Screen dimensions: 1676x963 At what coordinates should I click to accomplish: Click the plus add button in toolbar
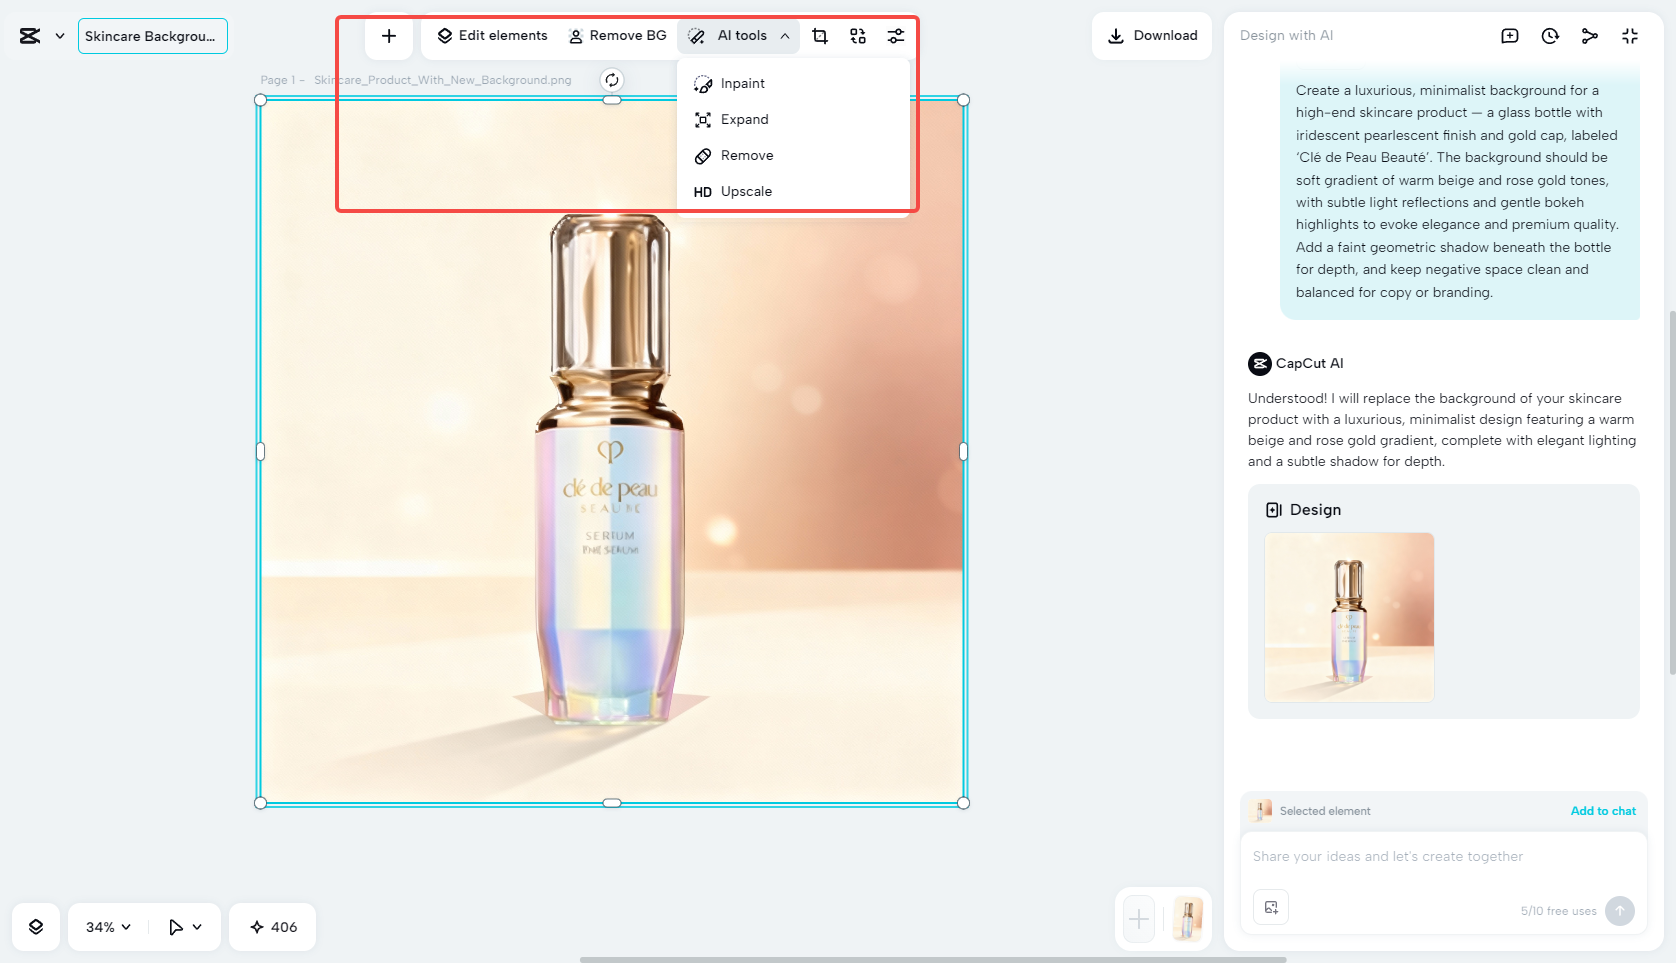point(389,36)
